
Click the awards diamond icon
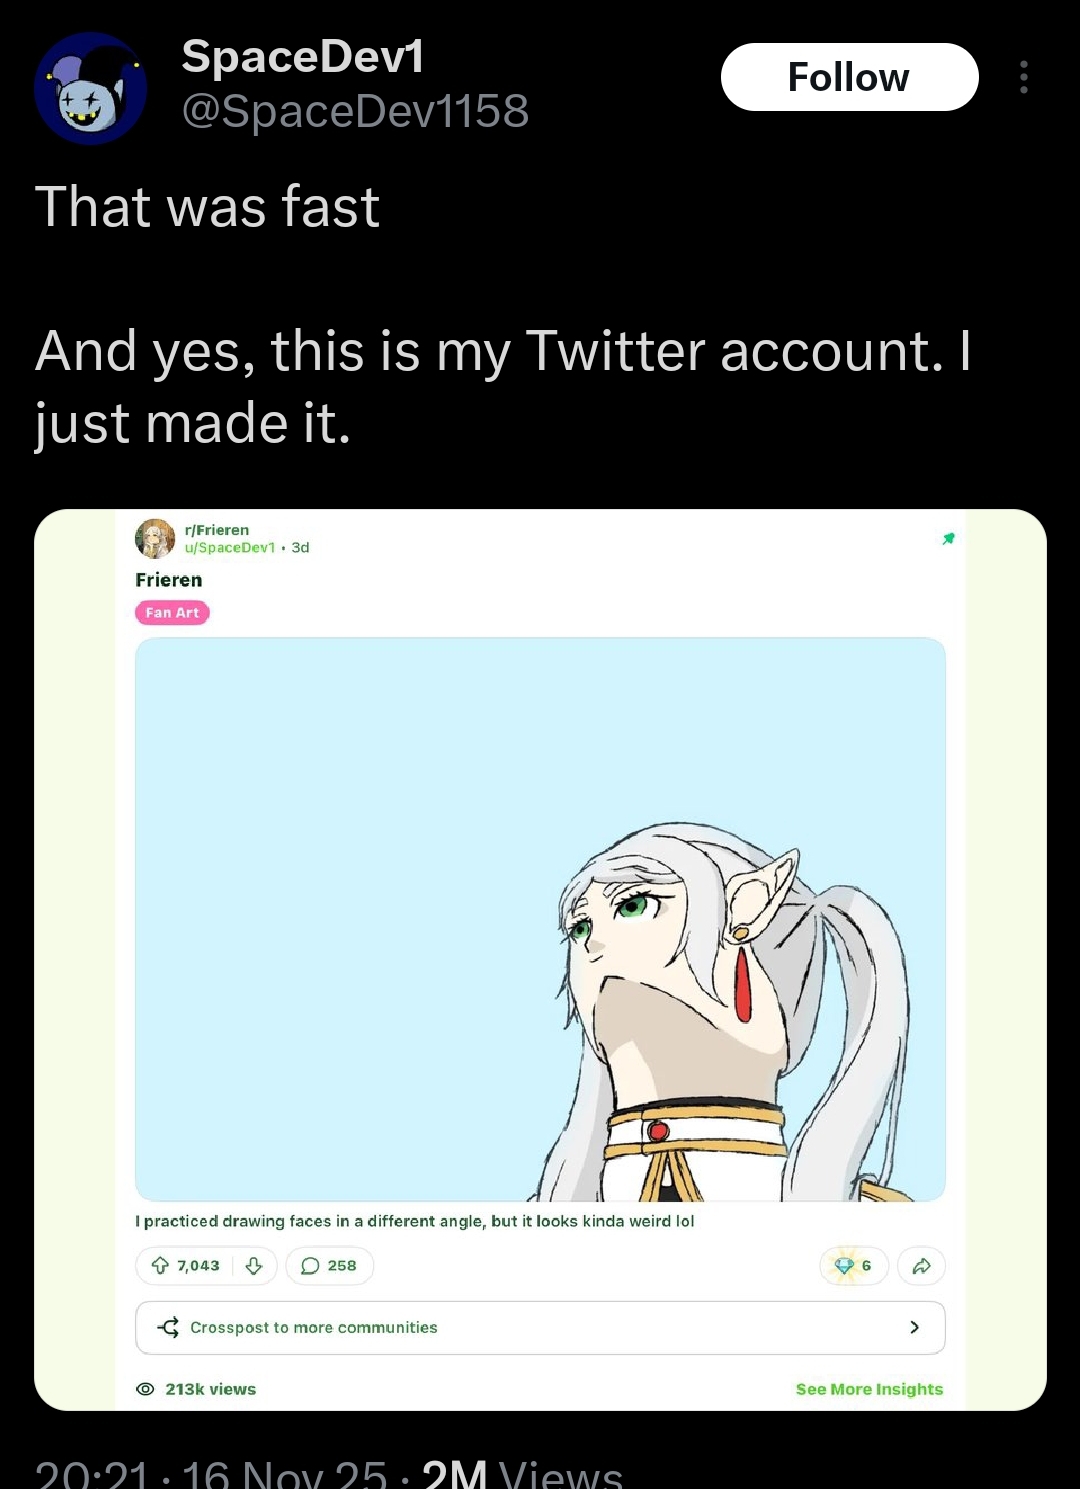(x=845, y=1266)
